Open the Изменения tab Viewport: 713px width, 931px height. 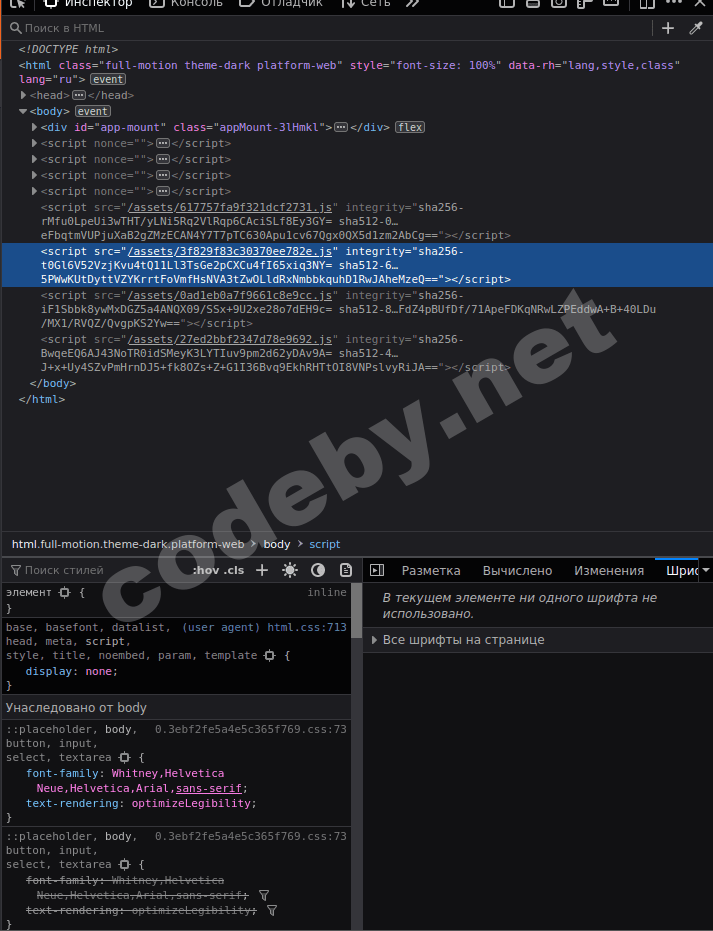(609, 571)
